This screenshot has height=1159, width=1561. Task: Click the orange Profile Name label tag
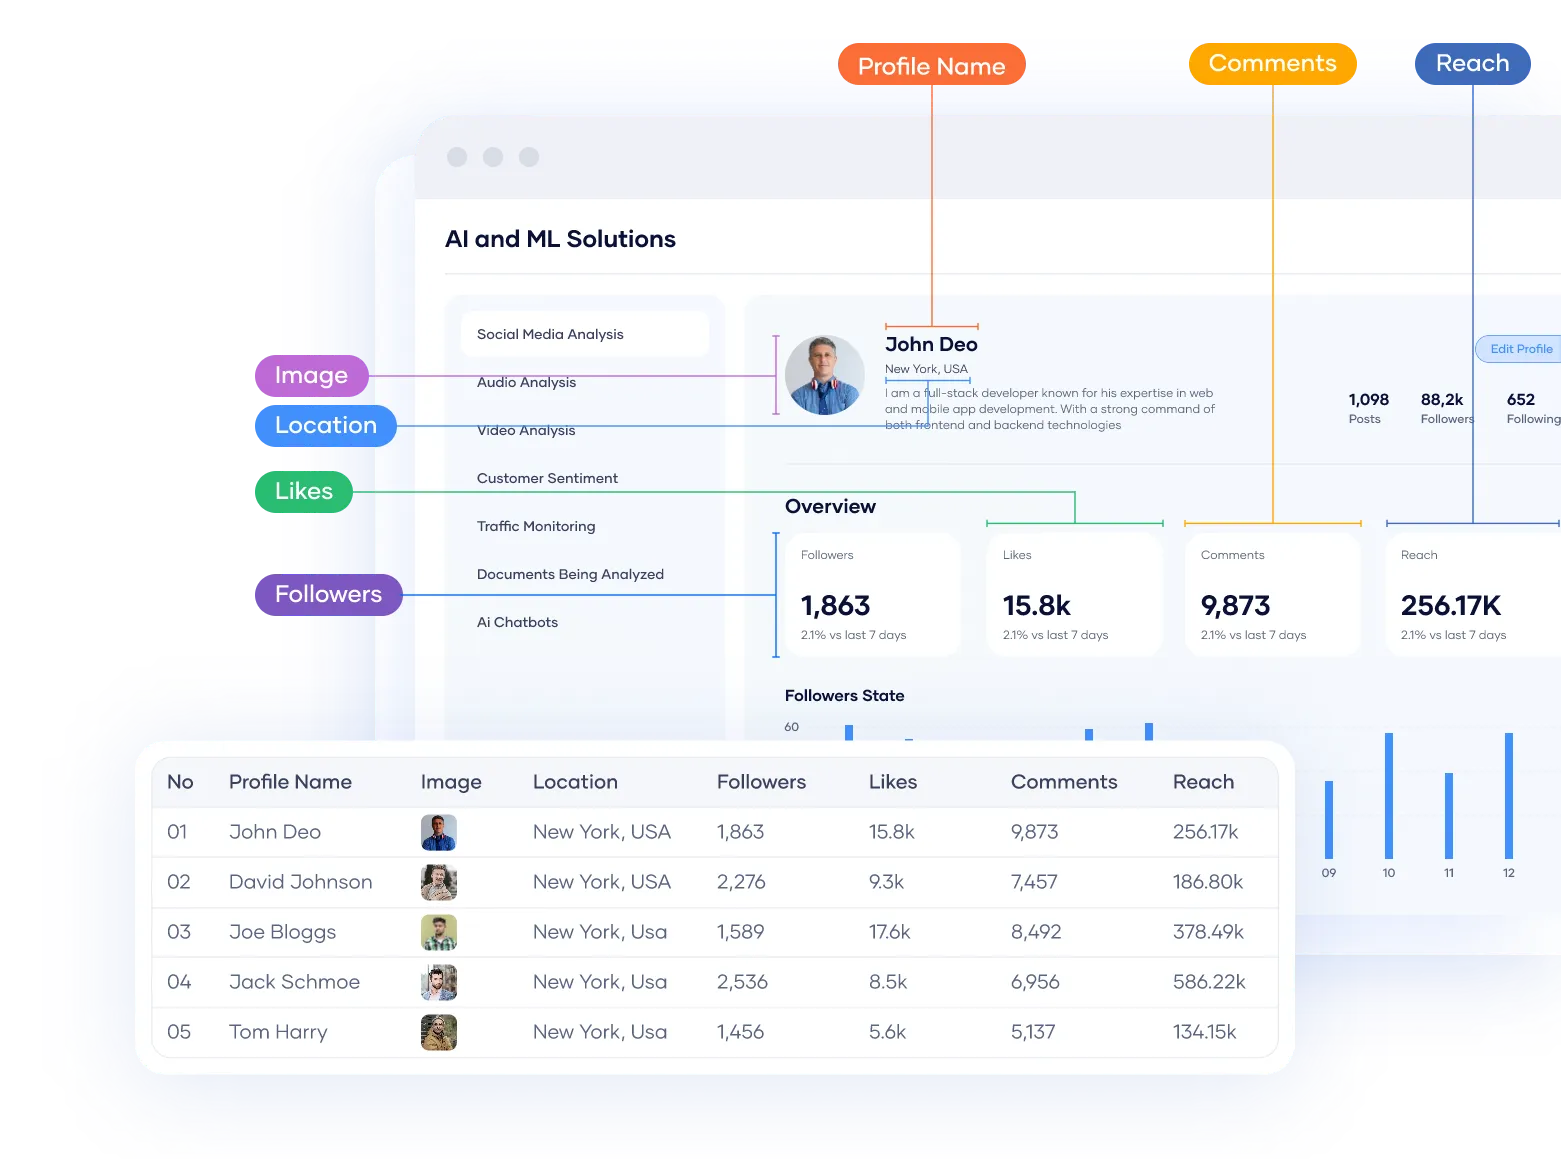point(931,66)
